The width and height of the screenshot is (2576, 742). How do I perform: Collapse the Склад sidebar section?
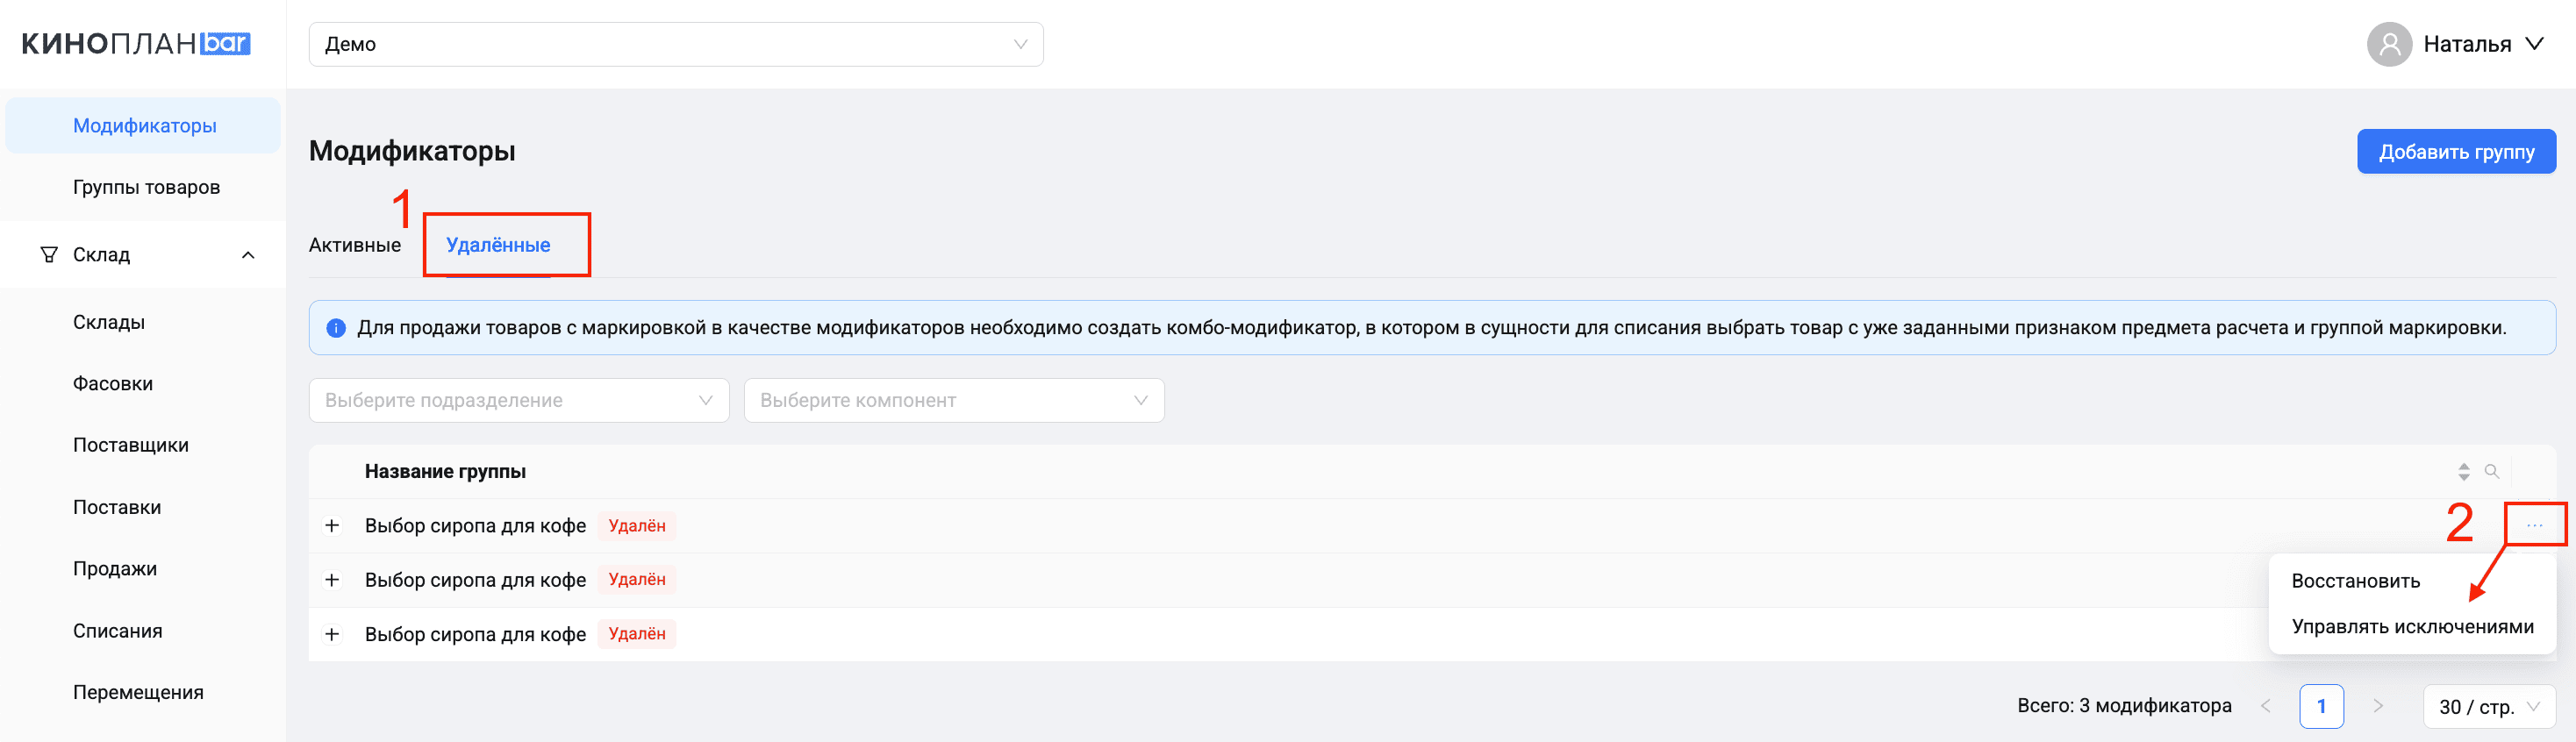pos(248,255)
